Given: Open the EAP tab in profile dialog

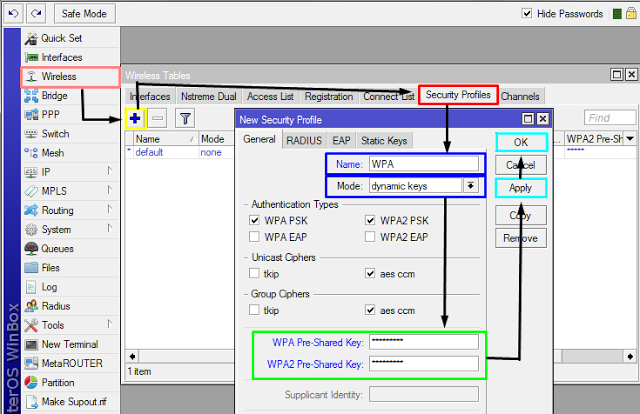Looking at the screenshot, I should click(x=341, y=140).
